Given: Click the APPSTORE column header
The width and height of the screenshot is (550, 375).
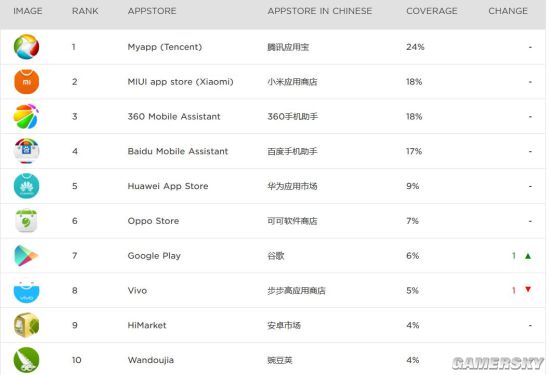Looking at the screenshot, I should pyautogui.click(x=152, y=11).
